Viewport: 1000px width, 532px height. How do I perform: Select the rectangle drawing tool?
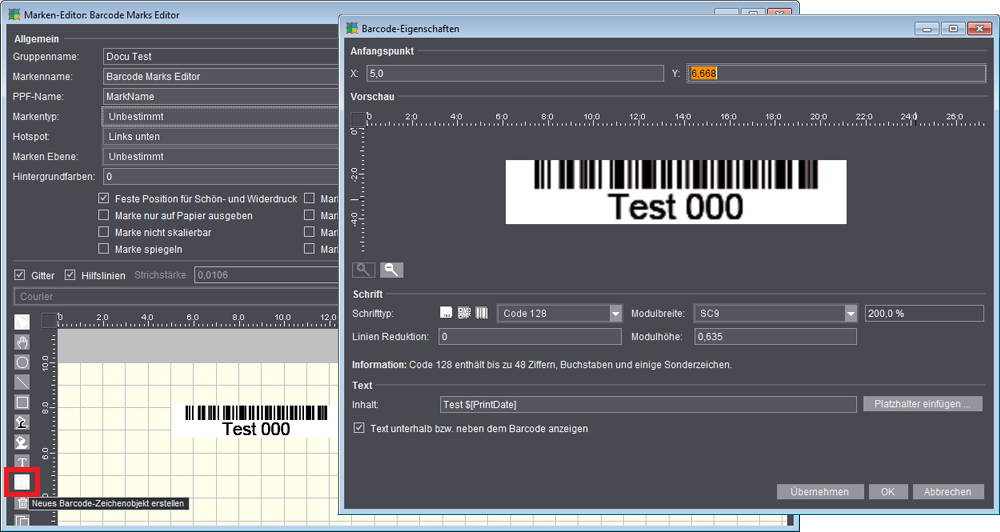click(22, 402)
